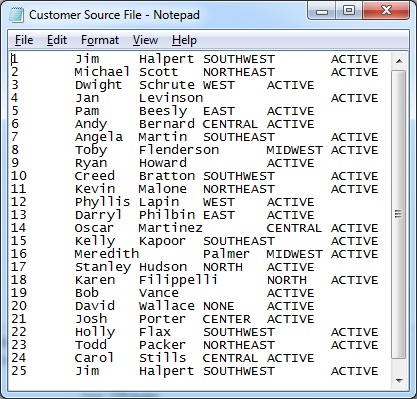Open the View menu
This screenshot has width=417, height=399.
click(x=145, y=40)
